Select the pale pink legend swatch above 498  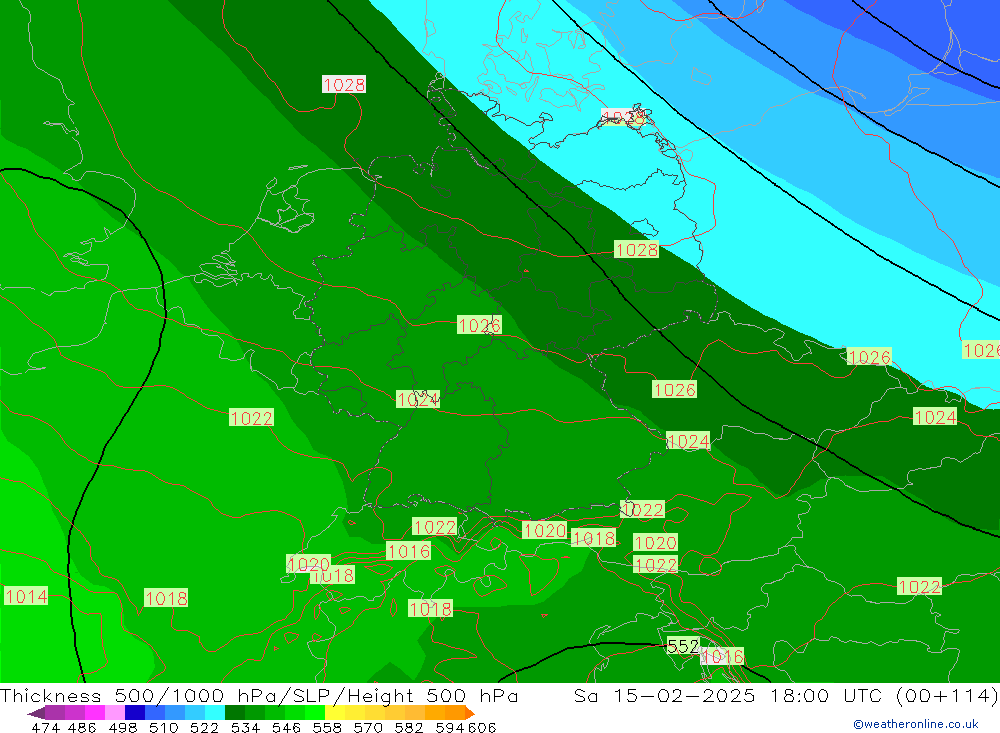coord(115,713)
